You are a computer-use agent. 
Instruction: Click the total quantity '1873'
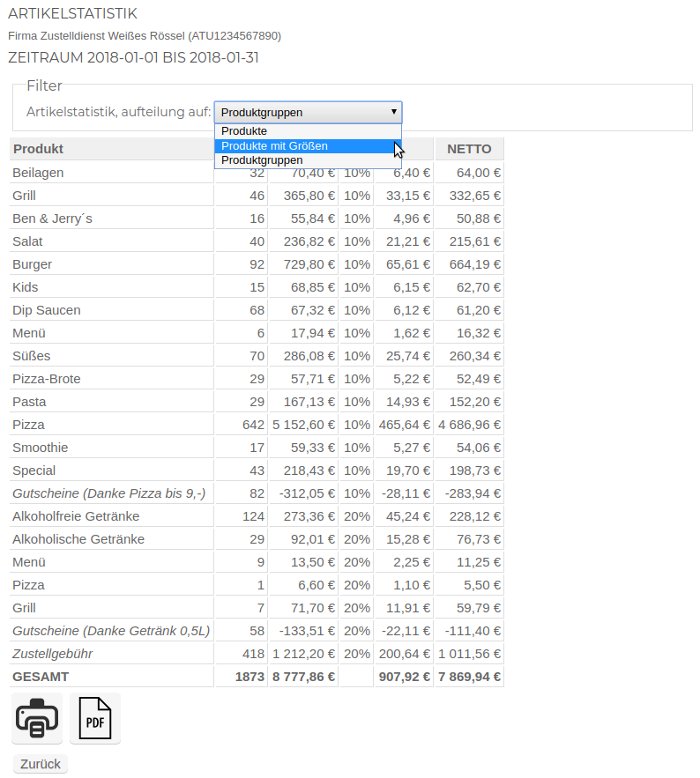point(250,677)
